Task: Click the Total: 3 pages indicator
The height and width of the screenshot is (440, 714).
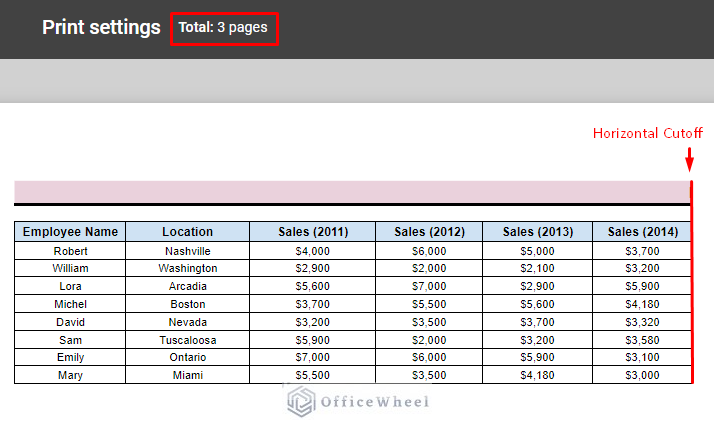Action: point(223,28)
